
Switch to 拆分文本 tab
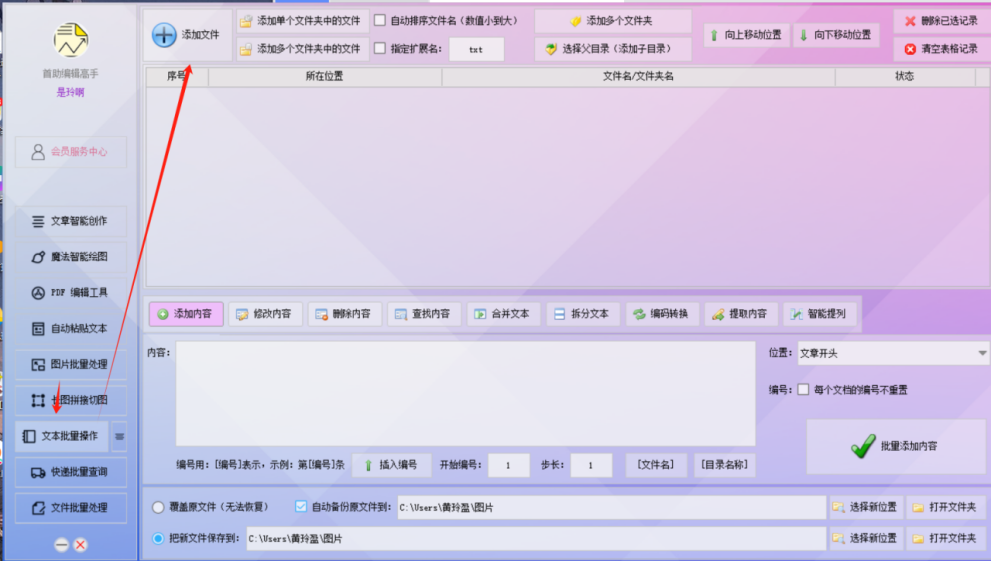point(583,314)
